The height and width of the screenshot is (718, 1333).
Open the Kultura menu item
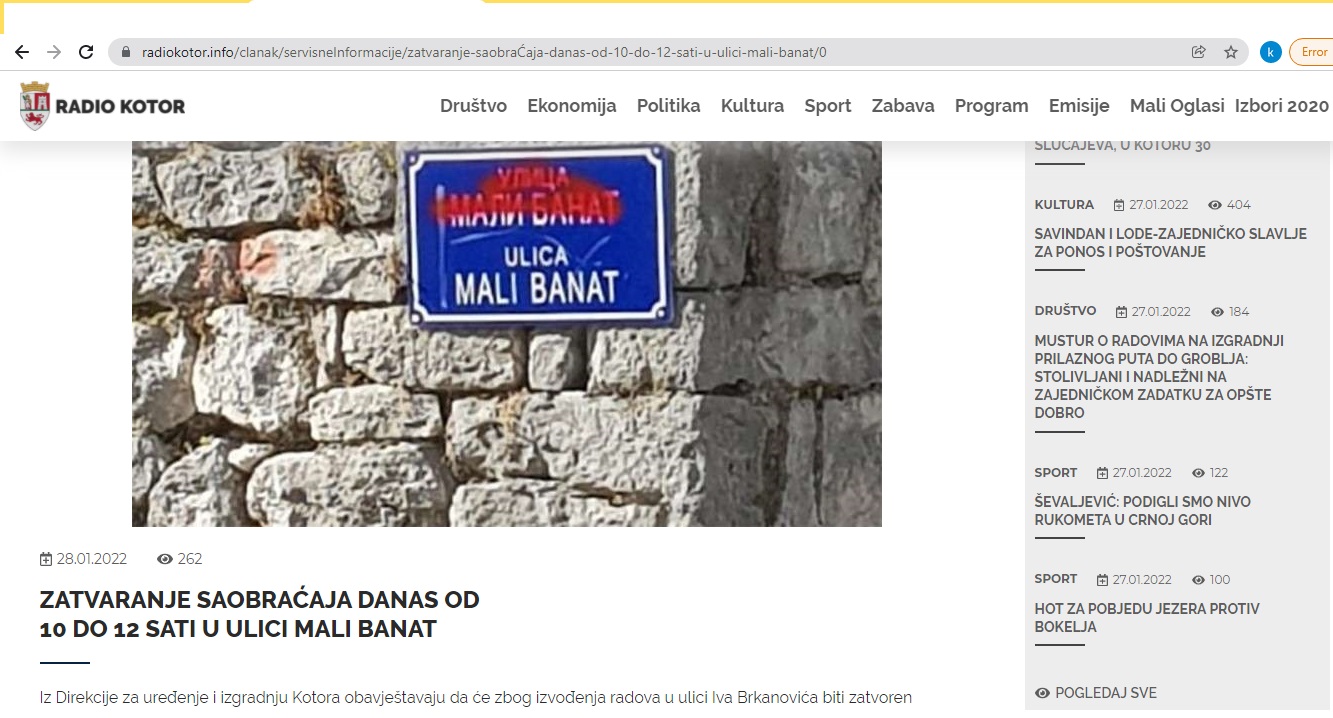752,106
